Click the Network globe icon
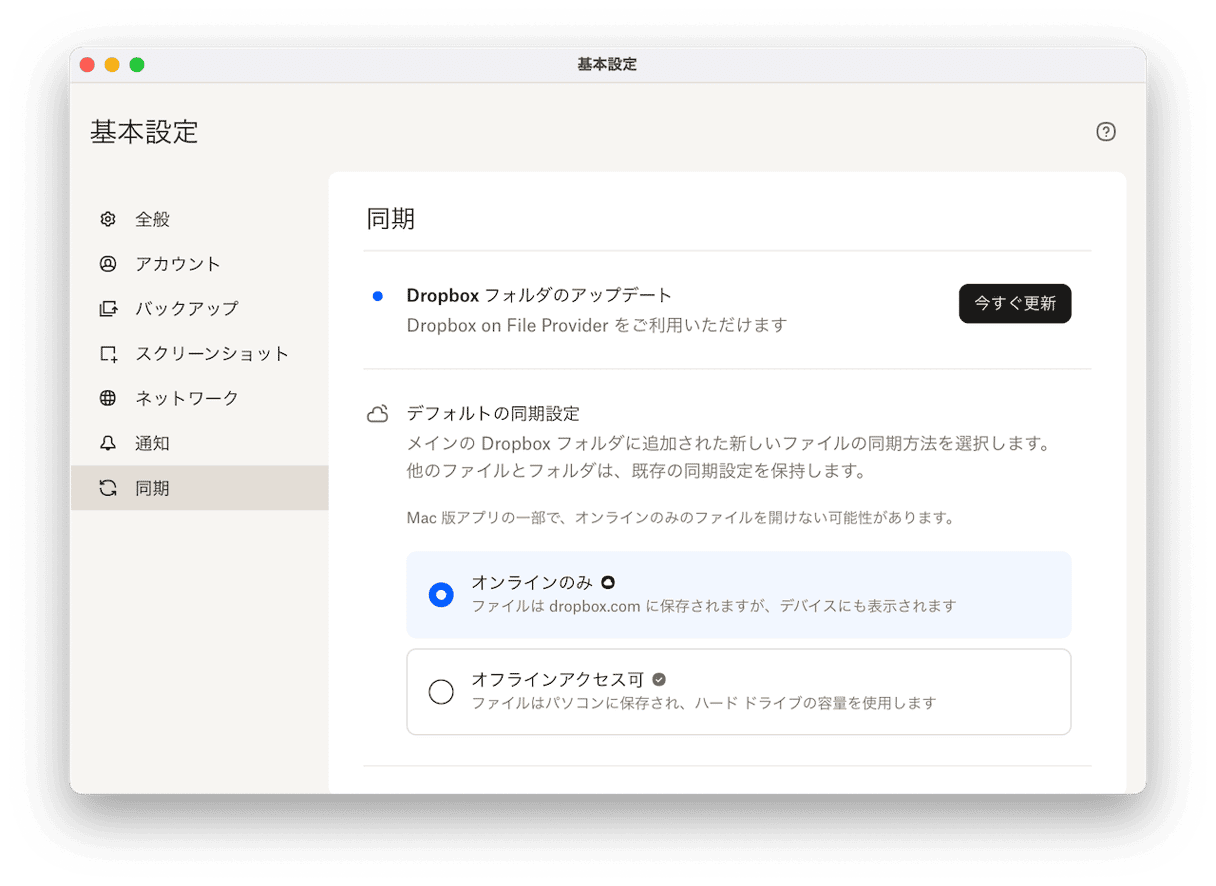1216x886 pixels. pyautogui.click(x=108, y=398)
